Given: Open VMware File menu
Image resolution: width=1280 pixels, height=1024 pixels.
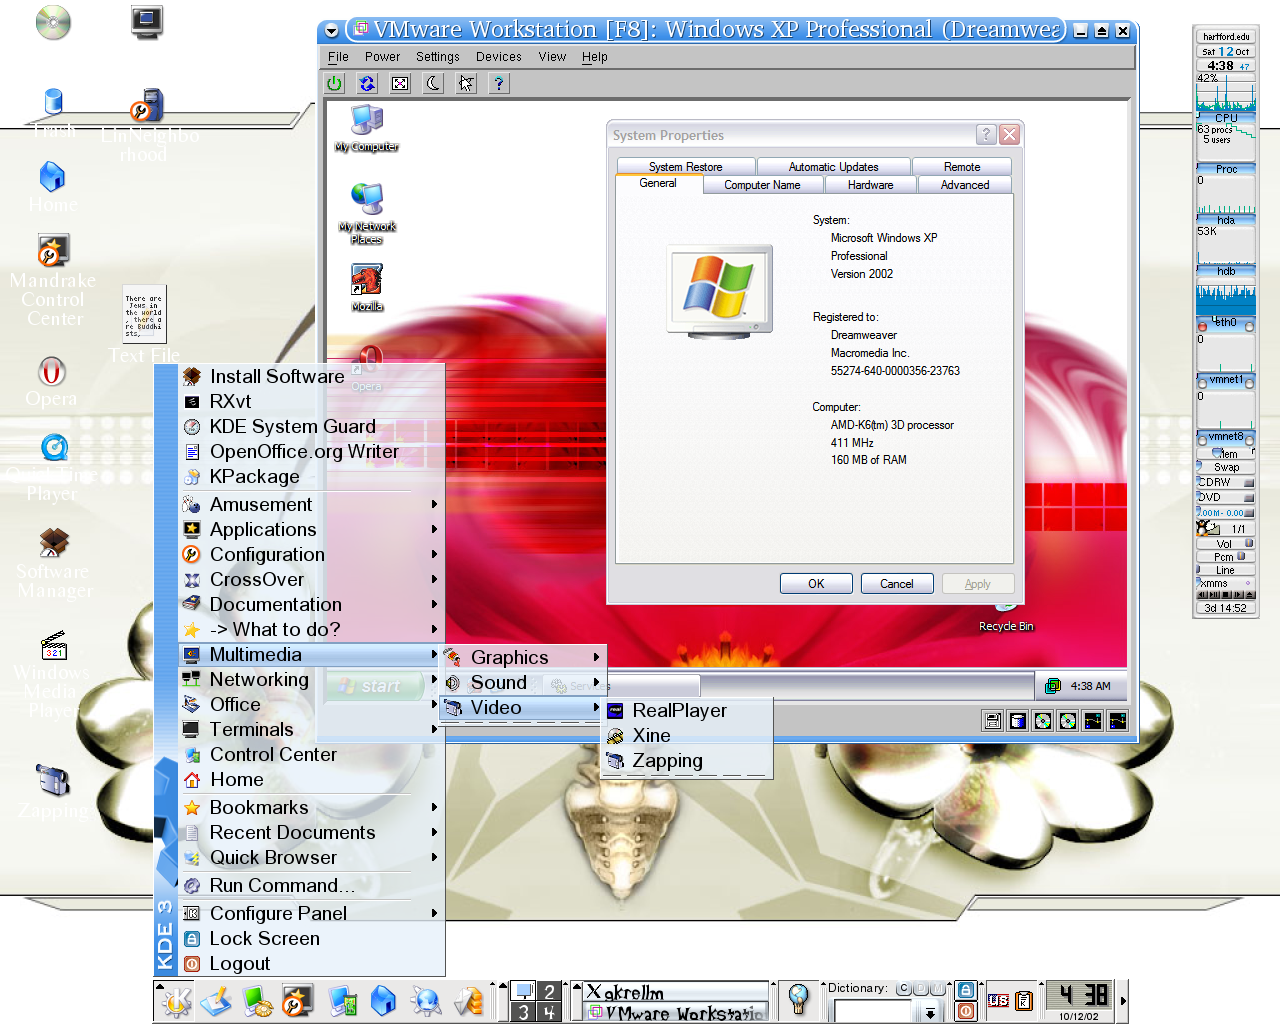Looking at the screenshot, I should tap(338, 57).
